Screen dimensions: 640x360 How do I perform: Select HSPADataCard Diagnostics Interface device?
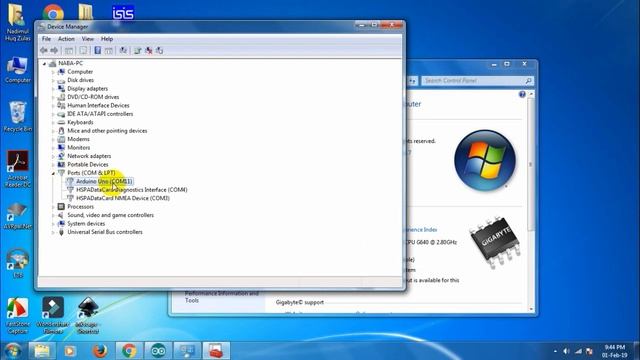(131, 190)
